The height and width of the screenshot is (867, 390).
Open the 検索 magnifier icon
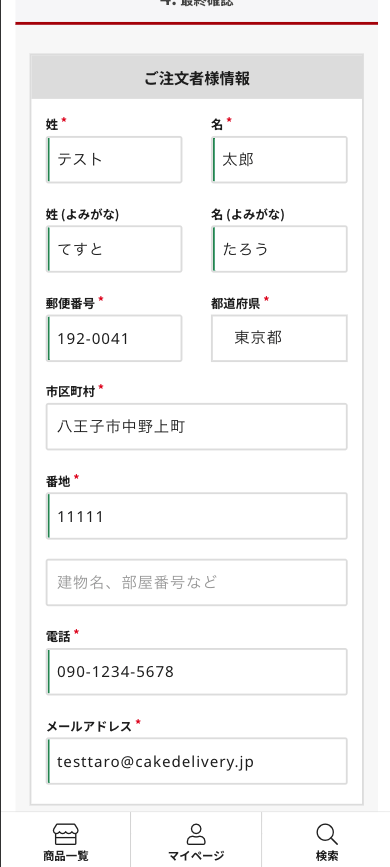click(x=327, y=834)
